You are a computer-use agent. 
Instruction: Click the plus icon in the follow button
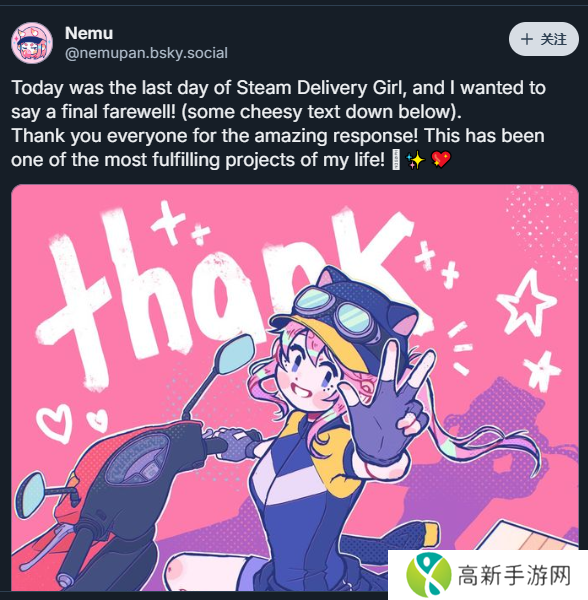coord(527,39)
